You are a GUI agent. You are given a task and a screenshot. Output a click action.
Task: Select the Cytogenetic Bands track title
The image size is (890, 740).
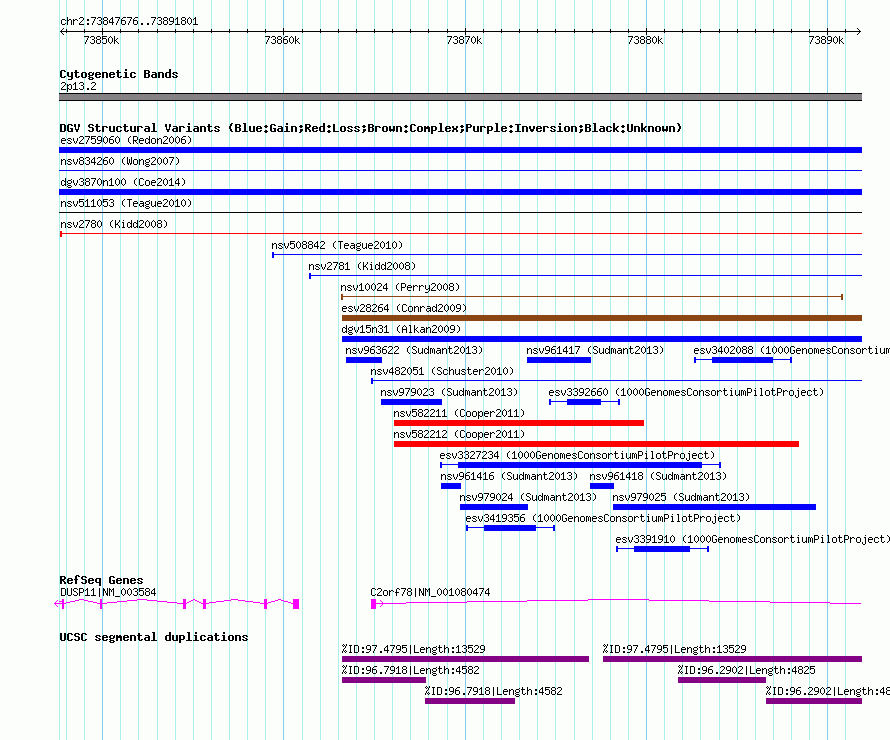click(119, 74)
